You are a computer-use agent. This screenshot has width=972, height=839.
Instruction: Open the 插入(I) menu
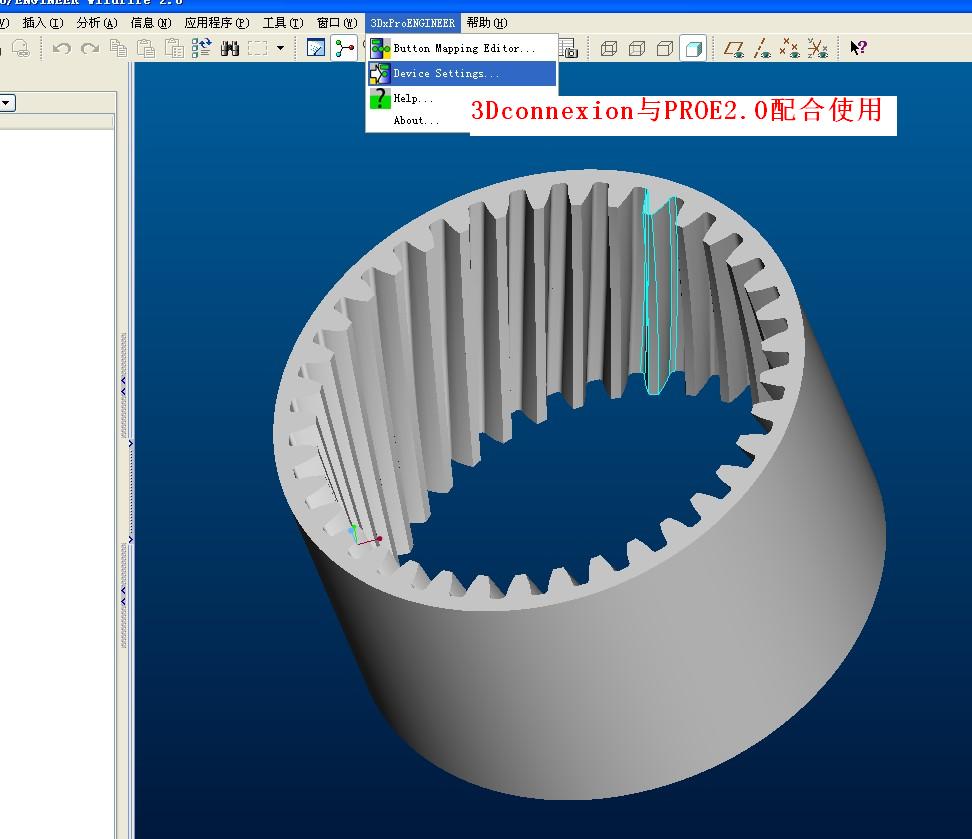(43, 23)
